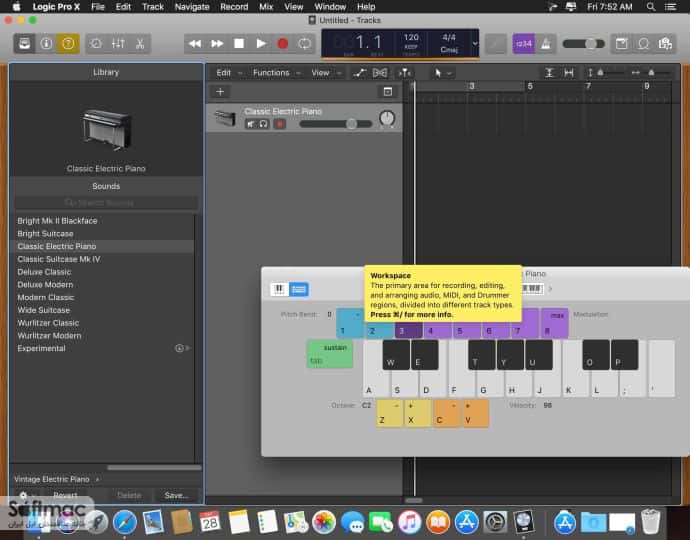Start recording with the red Record button

[283, 44]
